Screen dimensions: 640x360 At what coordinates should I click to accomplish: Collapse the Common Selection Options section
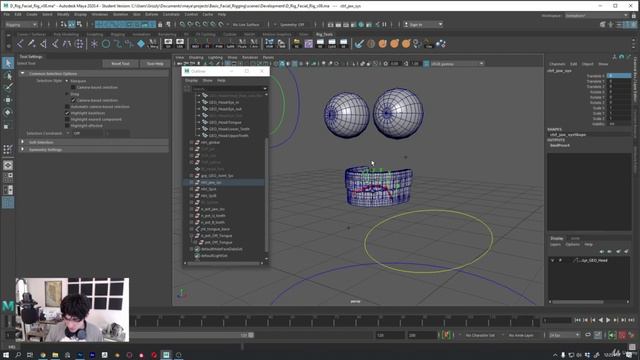coord(23,73)
